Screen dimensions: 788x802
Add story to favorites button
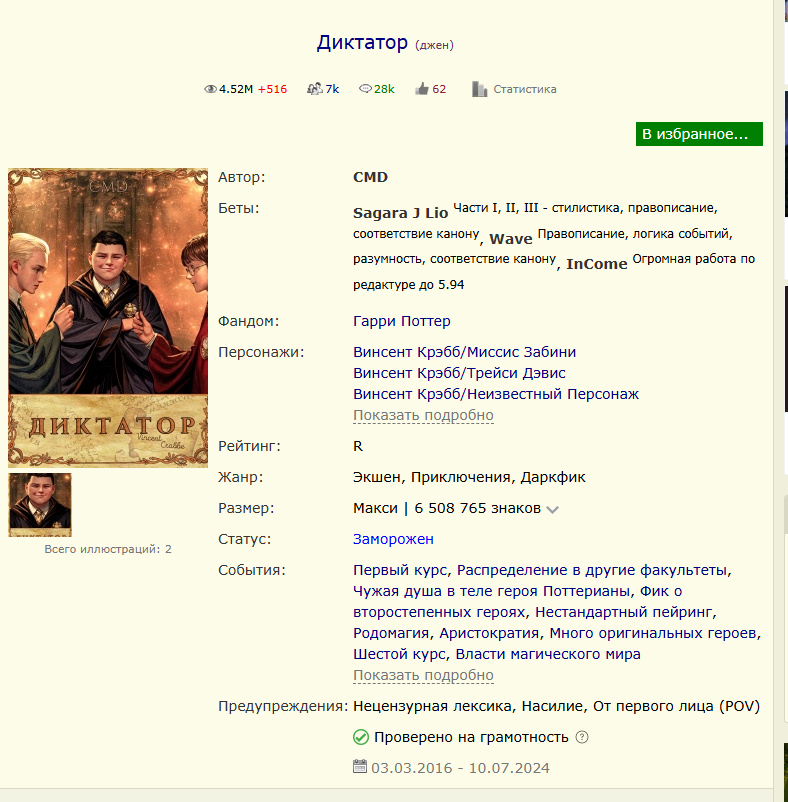point(699,134)
